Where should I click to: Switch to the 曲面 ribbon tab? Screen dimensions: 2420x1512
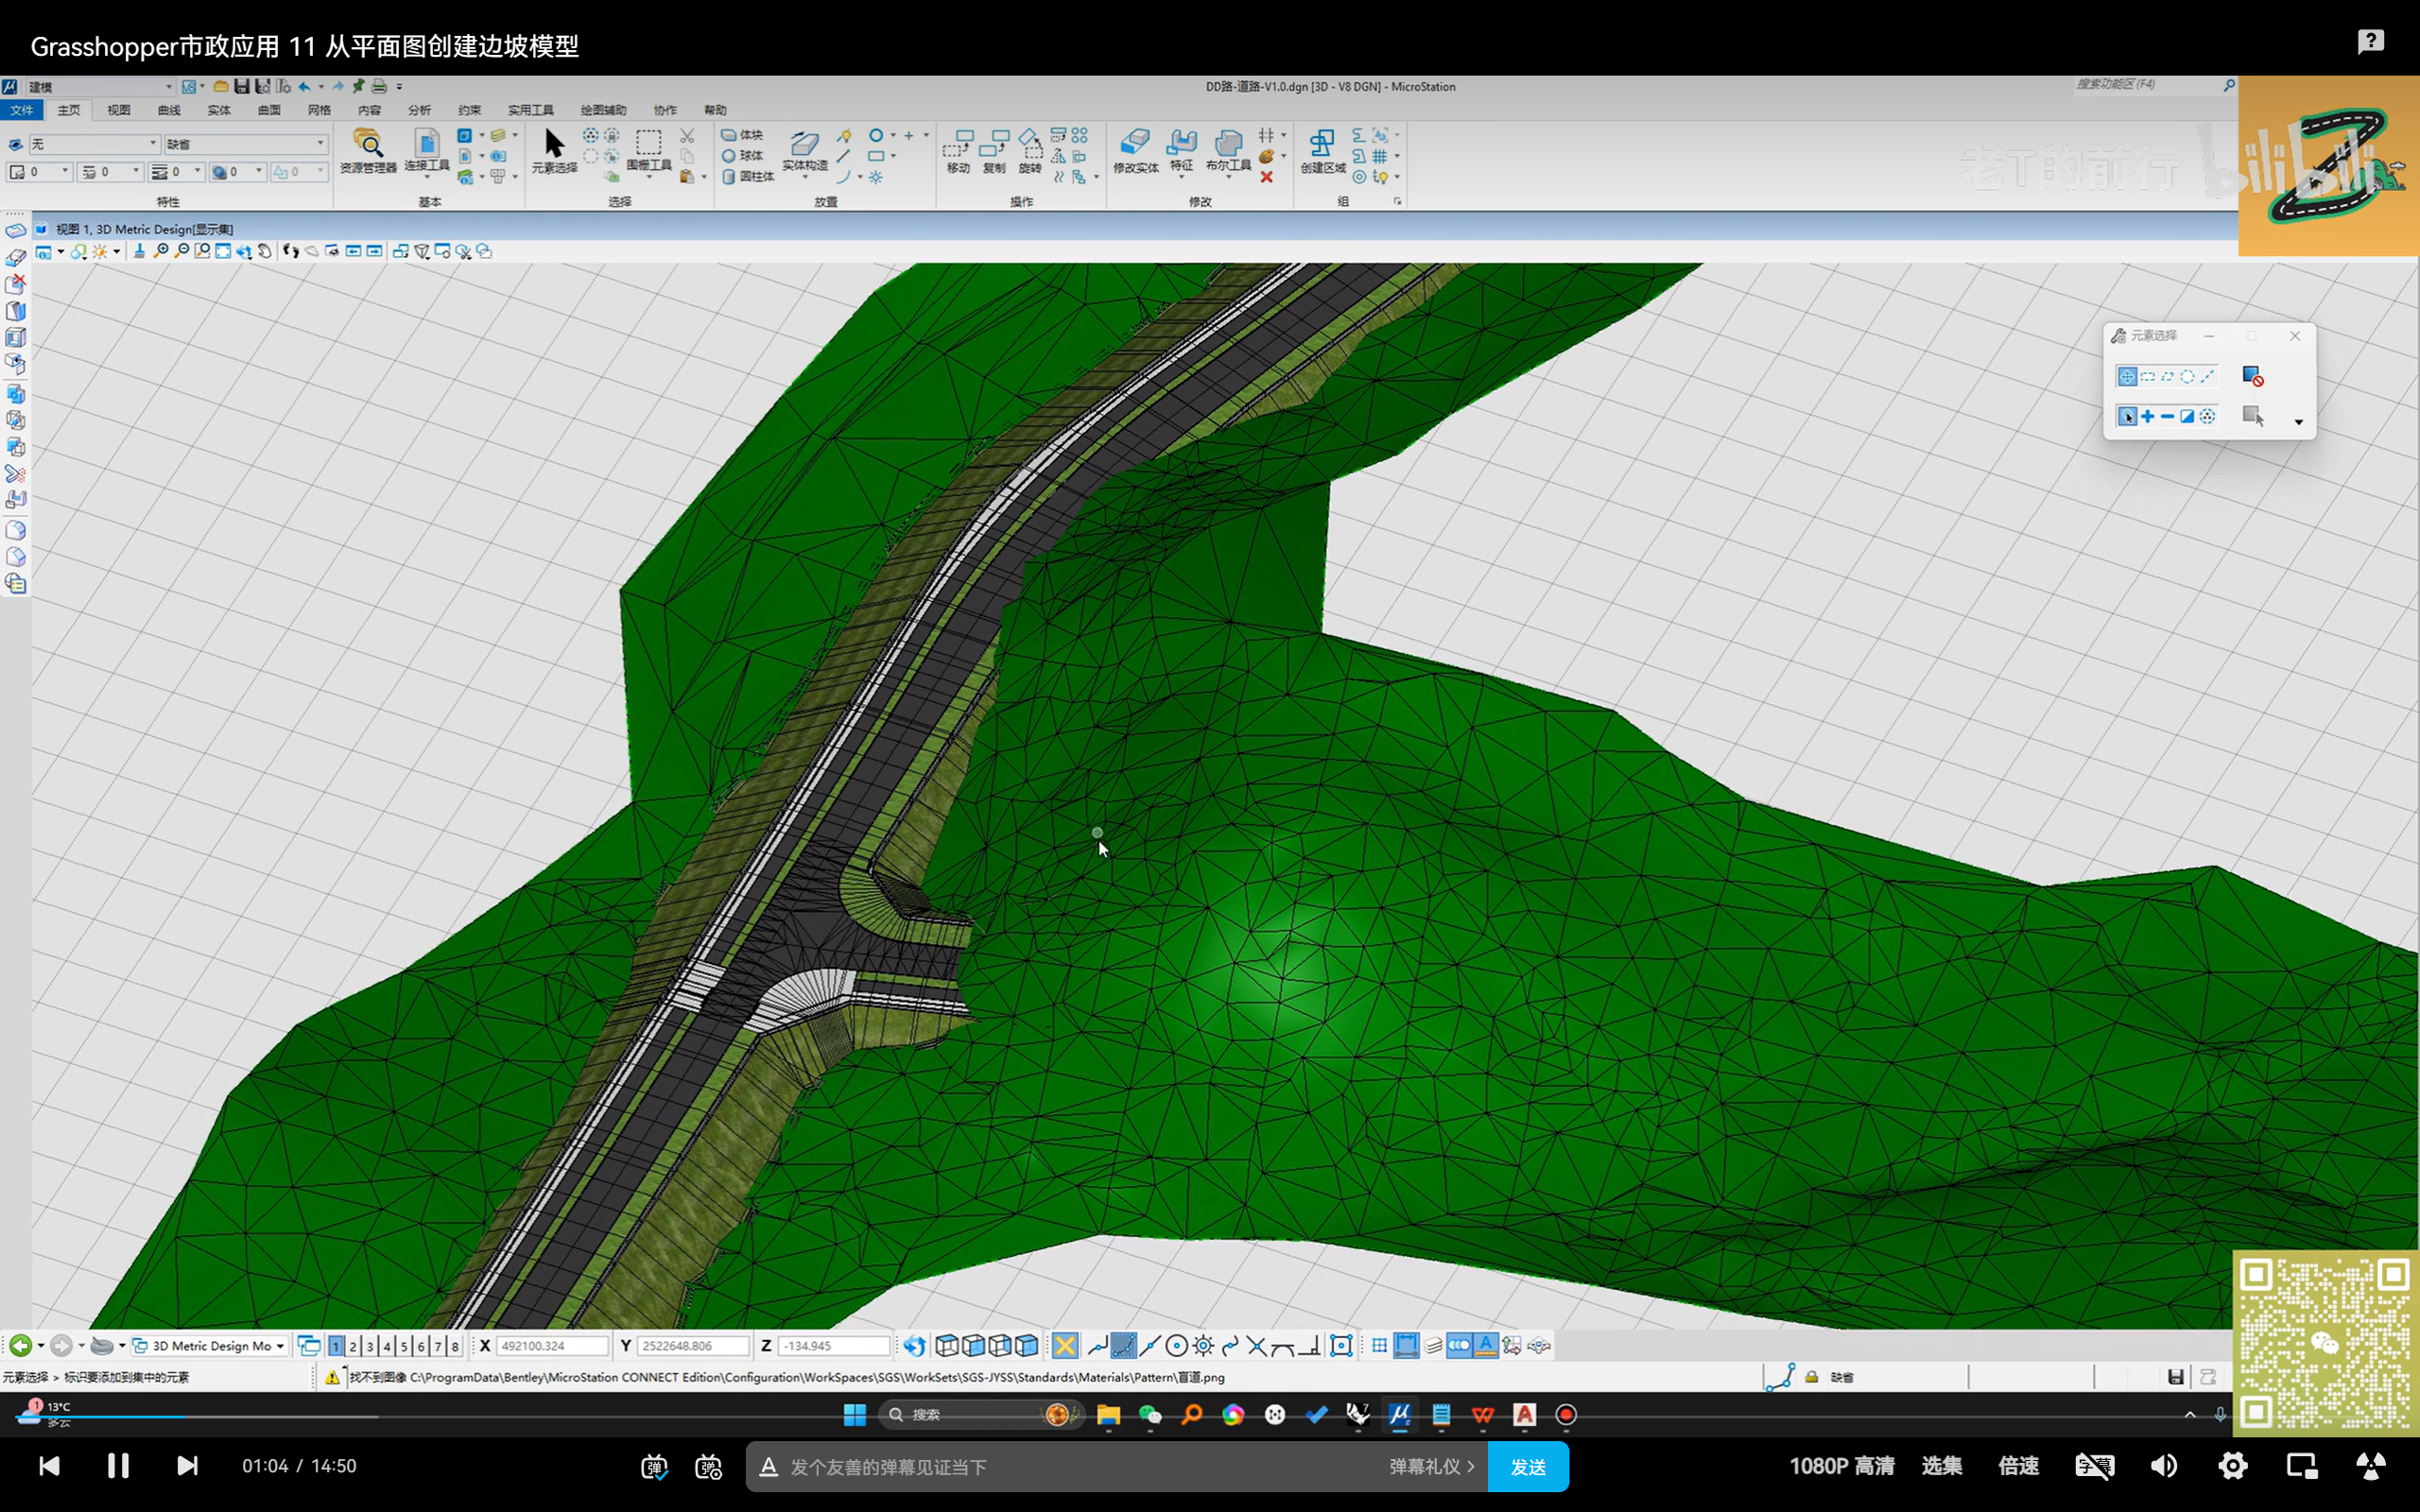[x=269, y=110]
